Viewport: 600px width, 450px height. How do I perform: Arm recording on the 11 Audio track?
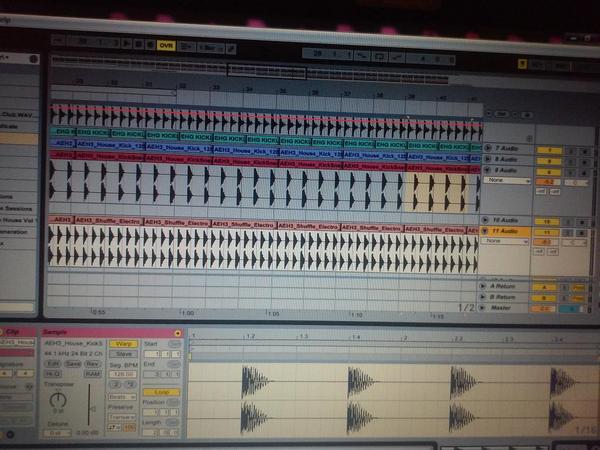[x=582, y=233]
